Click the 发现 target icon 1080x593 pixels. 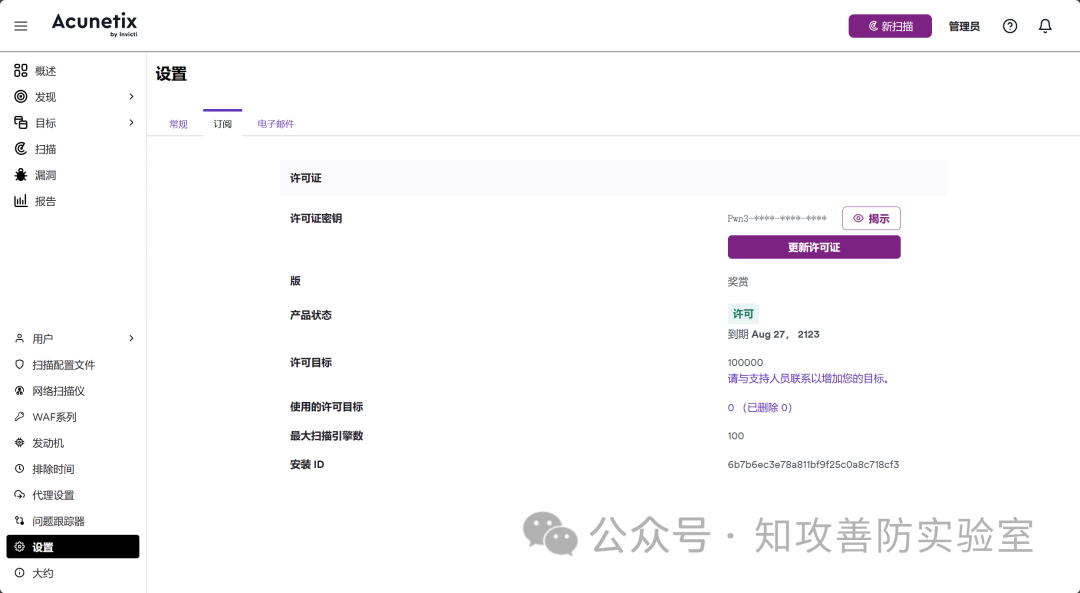(21, 96)
